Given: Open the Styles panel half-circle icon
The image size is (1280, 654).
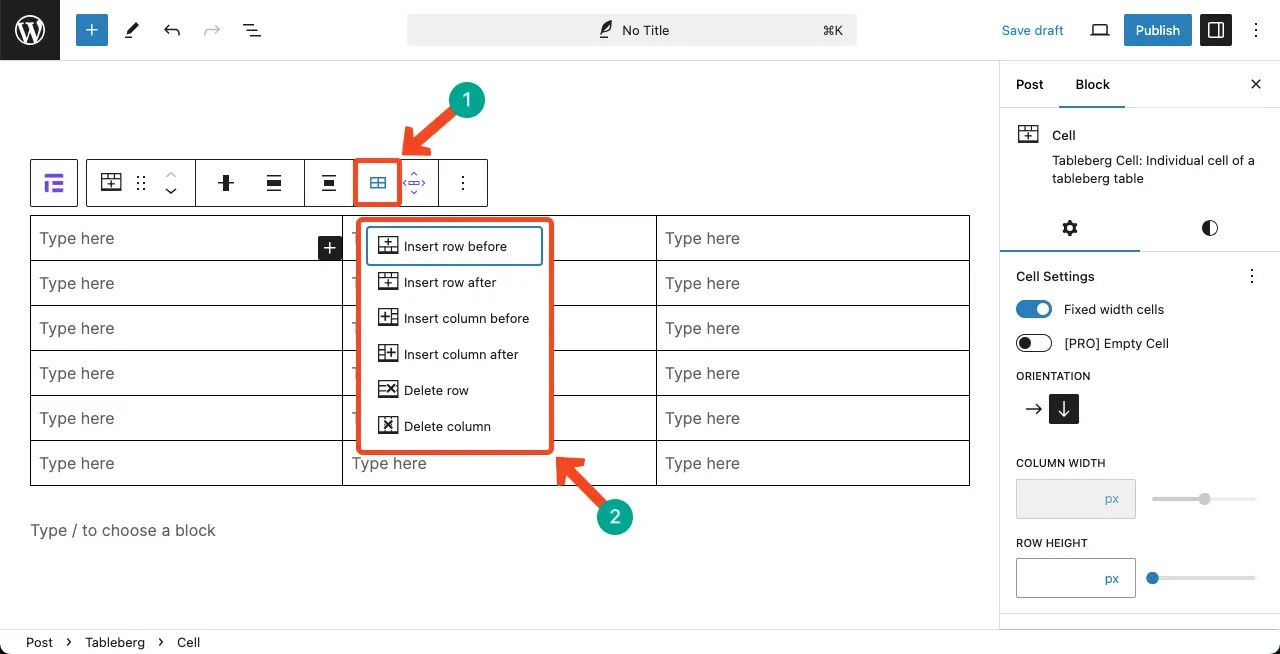Looking at the screenshot, I should [1208, 228].
